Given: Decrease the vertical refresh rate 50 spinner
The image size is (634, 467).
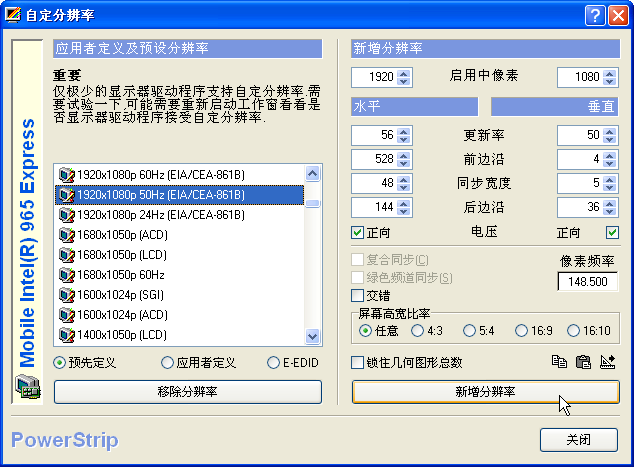Looking at the screenshot, I should (610, 139).
